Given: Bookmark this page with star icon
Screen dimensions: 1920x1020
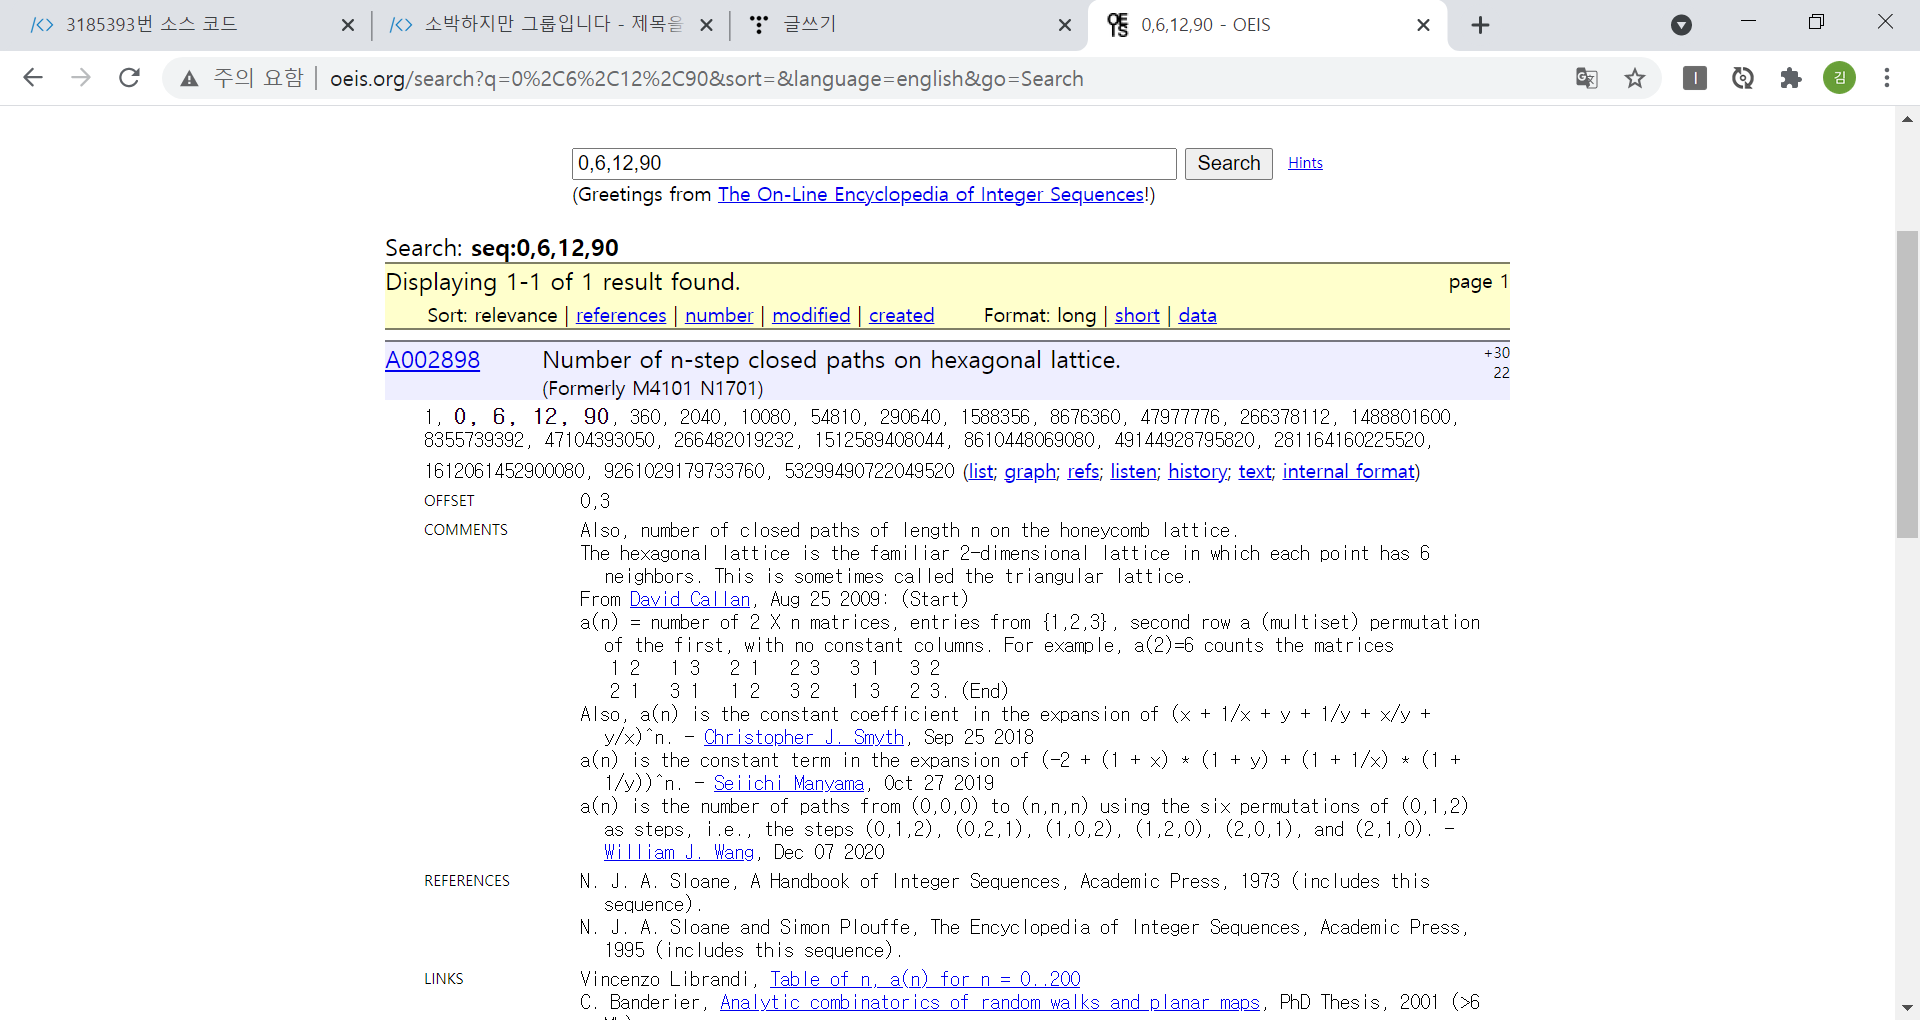Looking at the screenshot, I should (x=1635, y=78).
